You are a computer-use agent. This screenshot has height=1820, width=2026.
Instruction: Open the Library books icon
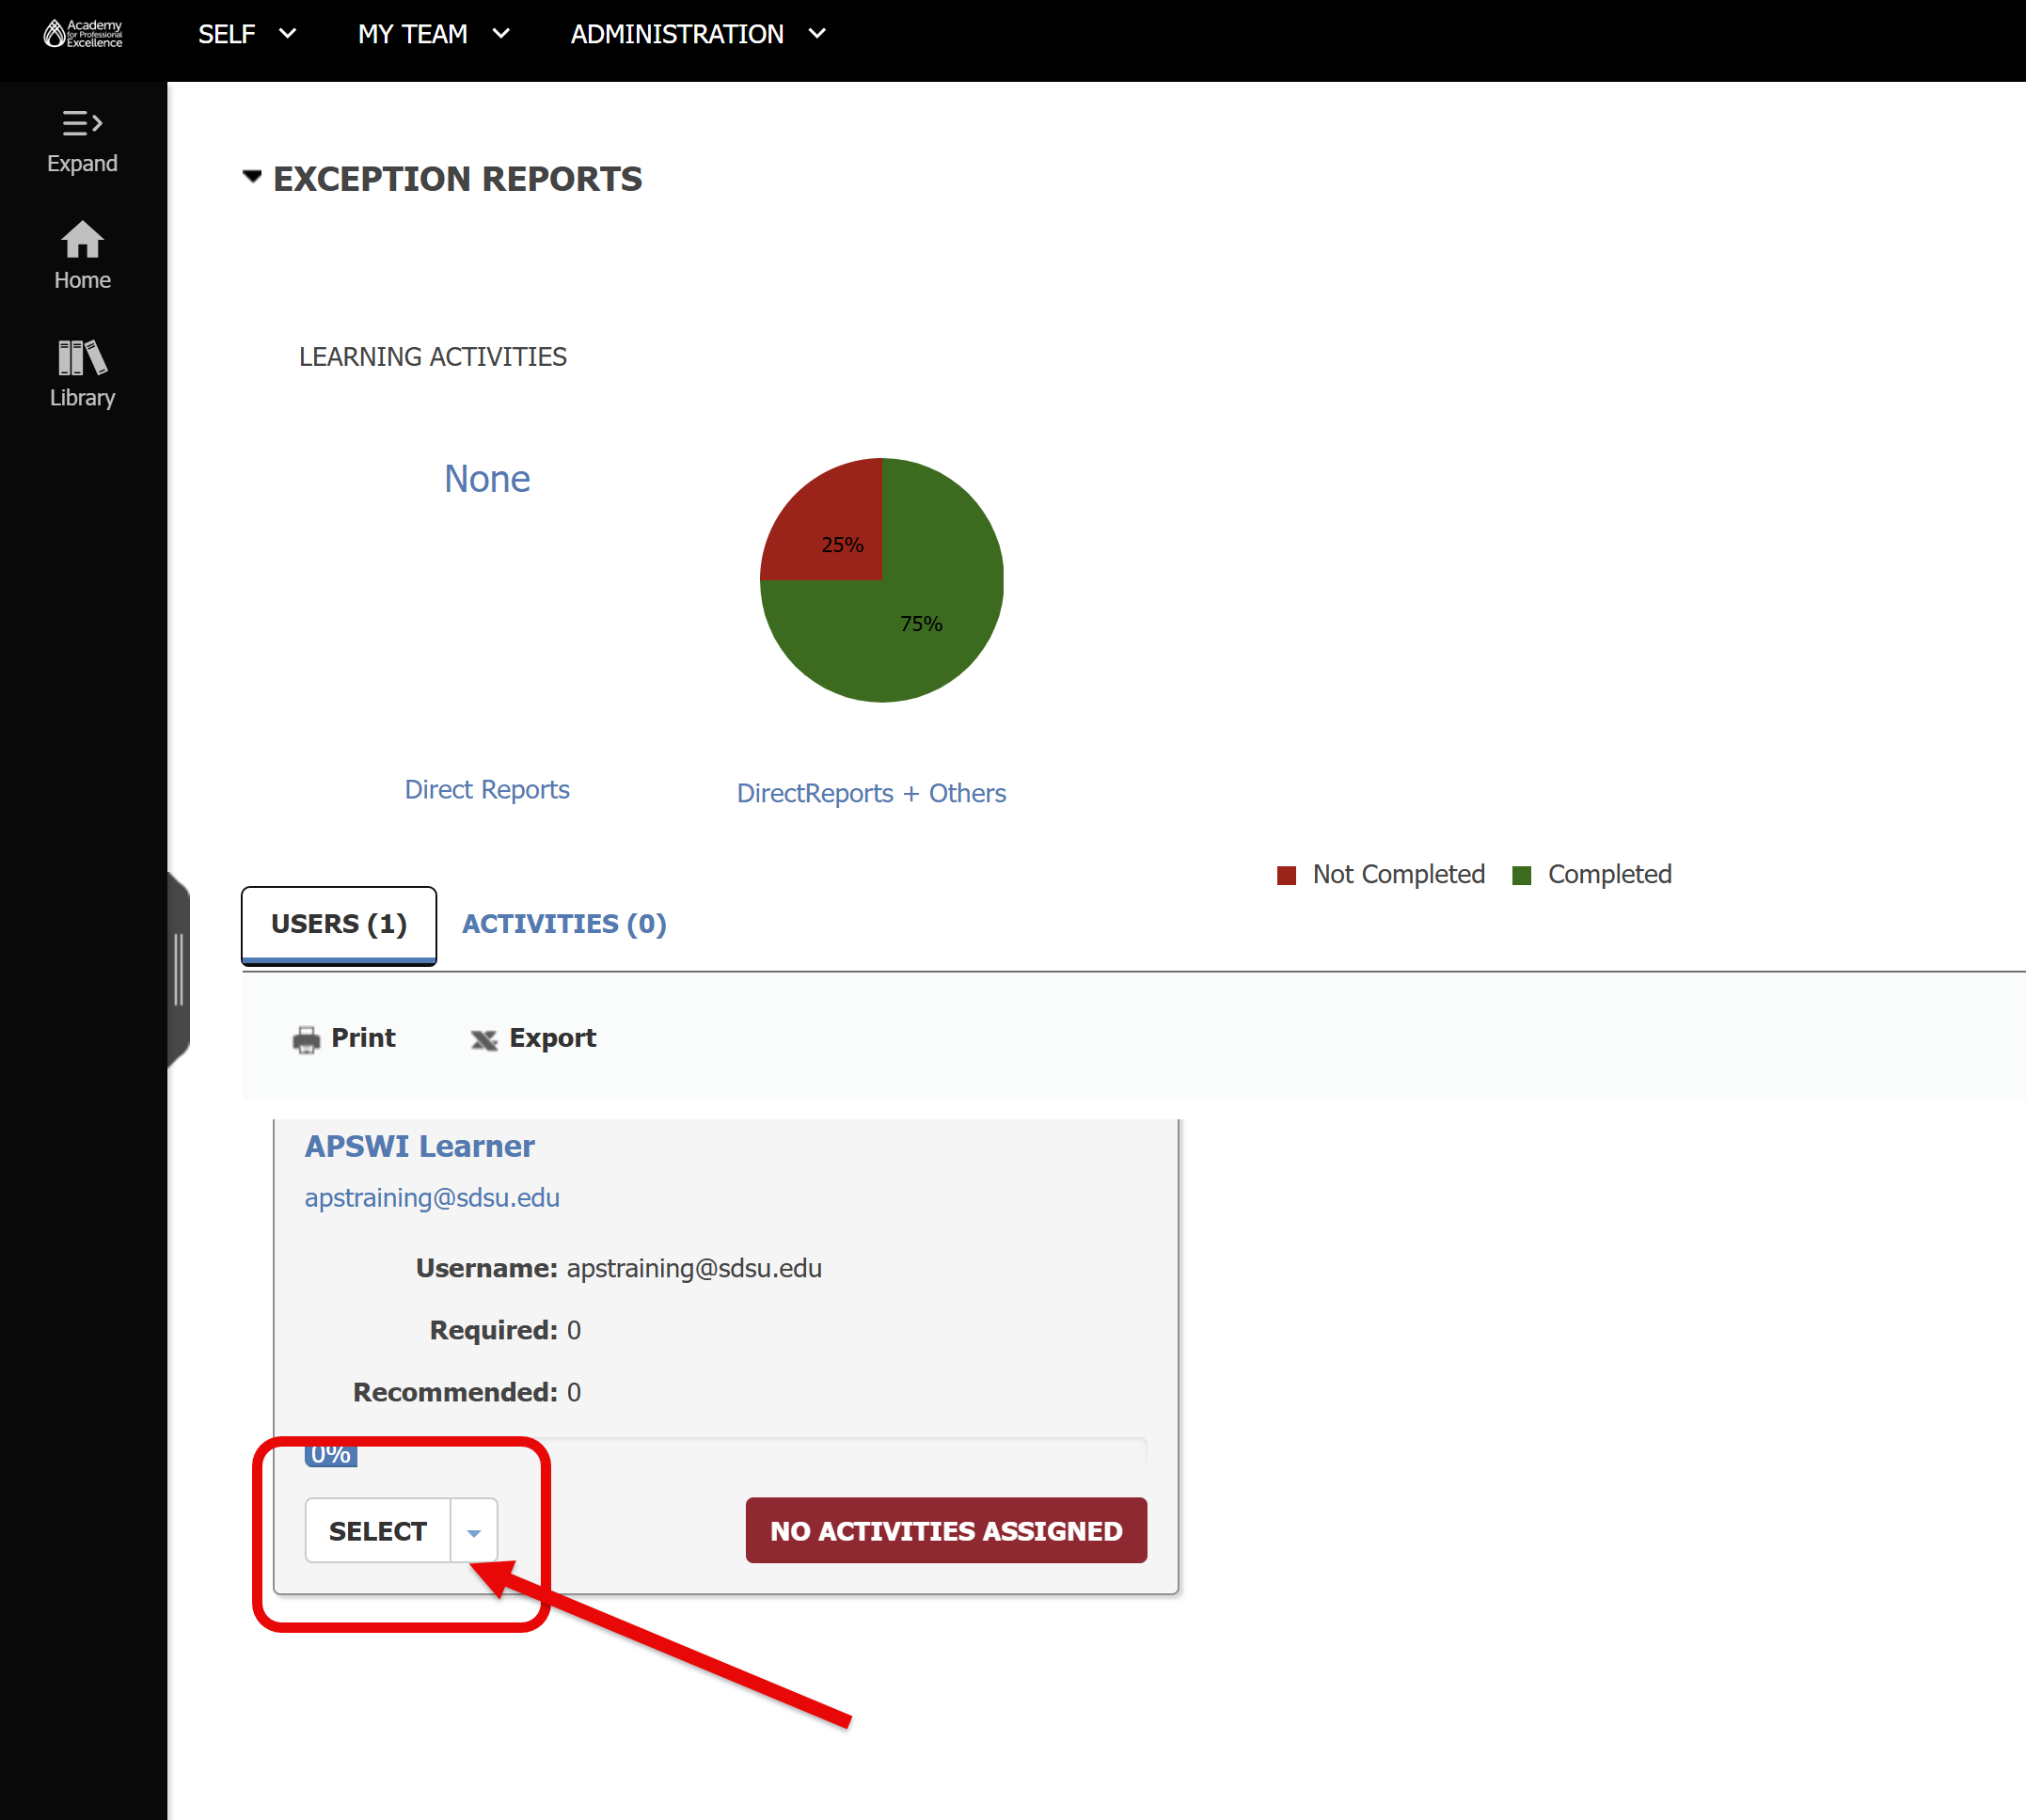point(82,357)
